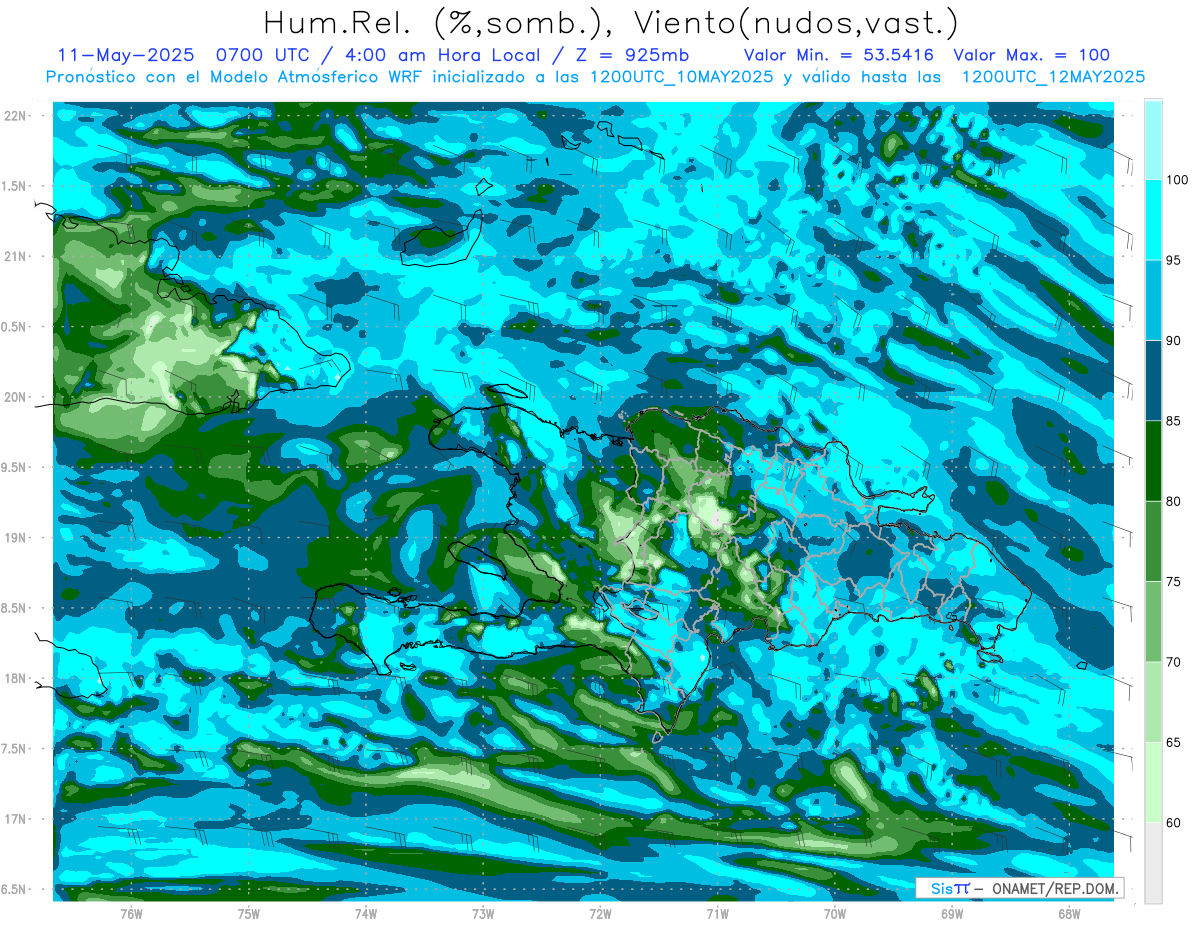Screen dimensions: 1200x927
Task: Click 'Valor Max. = 100' text
Action: 1031,55
